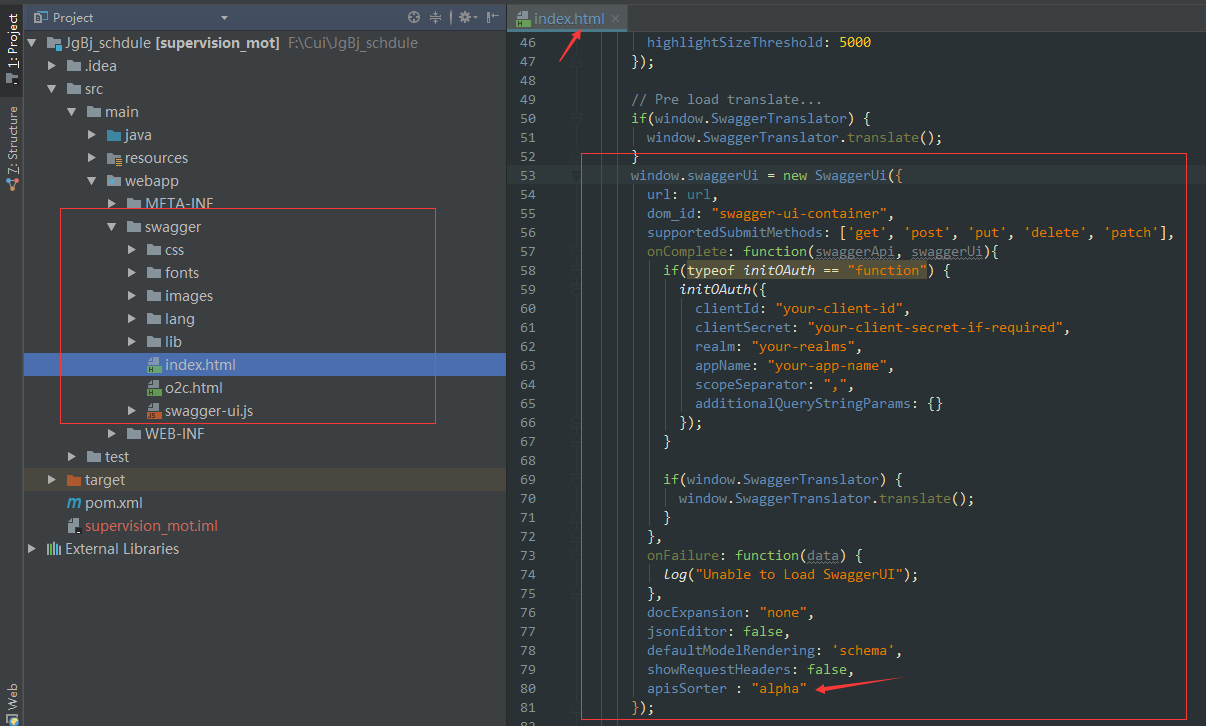The width and height of the screenshot is (1206, 726).
Task: Expand the External Libraries arrow
Action: 32,549
